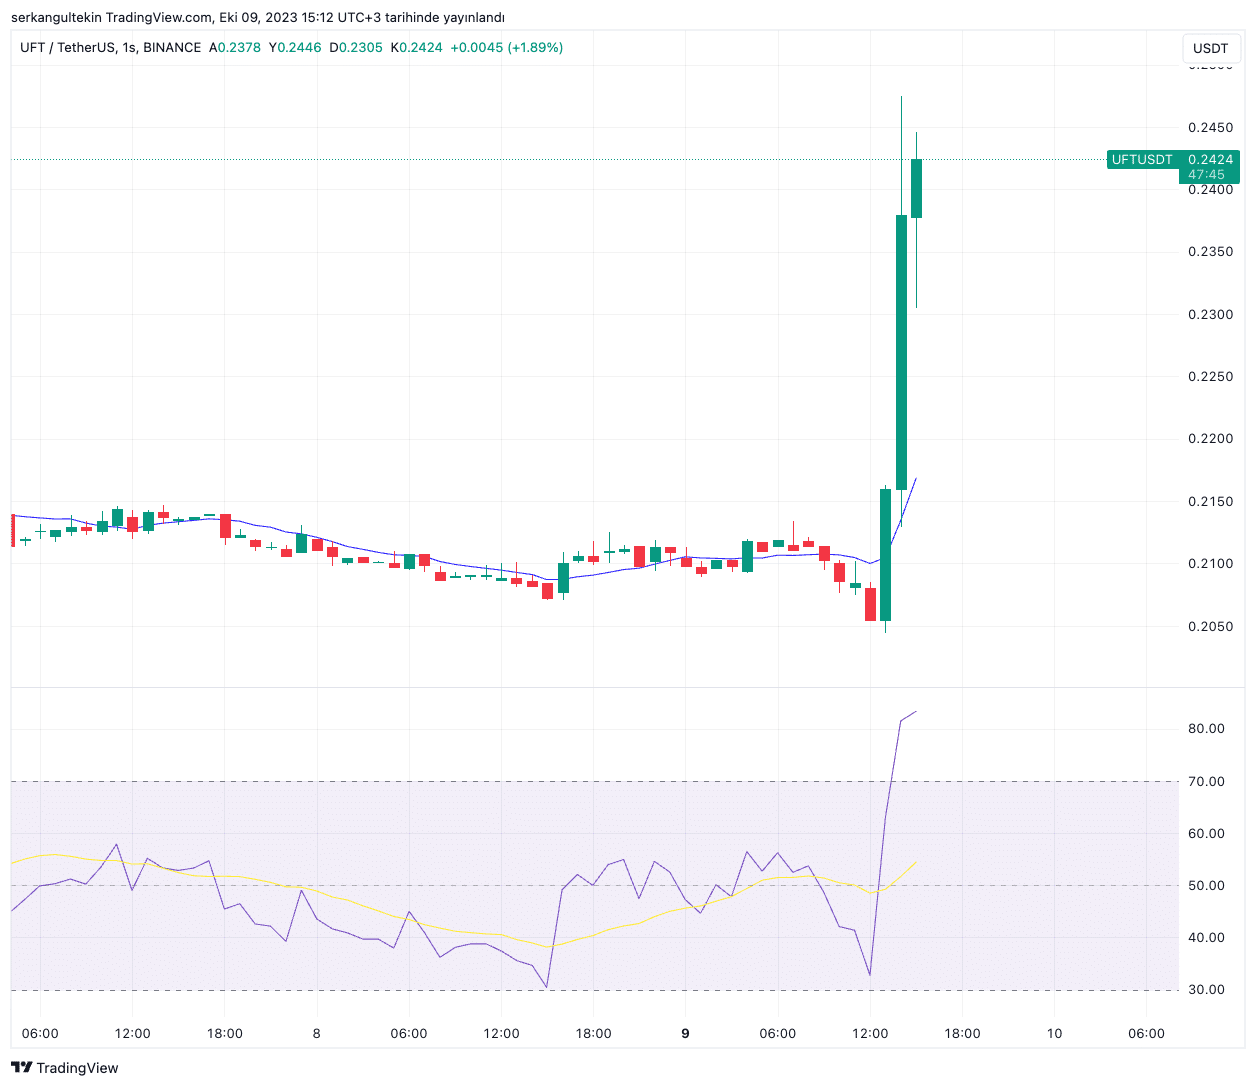Click the 70.00 level on RSI axis
Screen dimensions: 1256x1087
point(1206,781)
